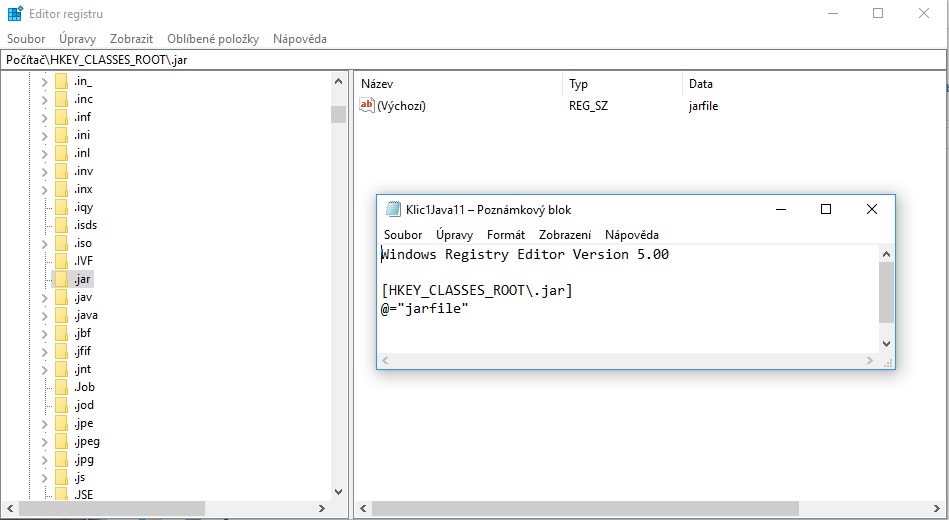Click the .inv folder icon
Screen dimensions: 949x520
click(x=61, y=171)
